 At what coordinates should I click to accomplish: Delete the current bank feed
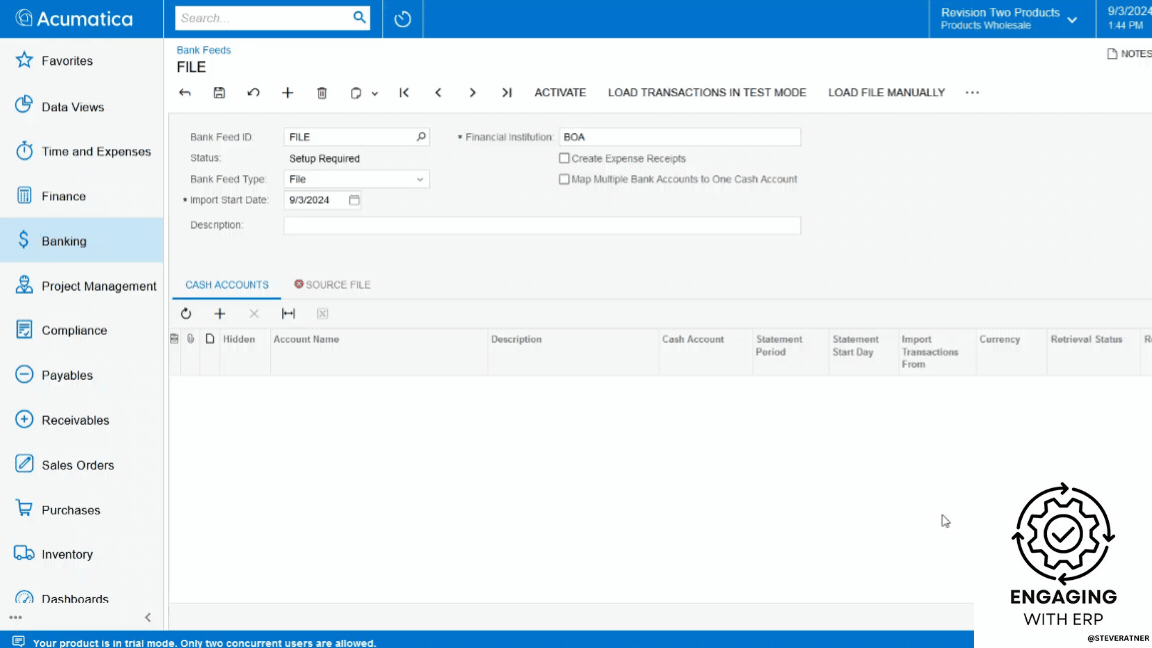tap(321, 92)
